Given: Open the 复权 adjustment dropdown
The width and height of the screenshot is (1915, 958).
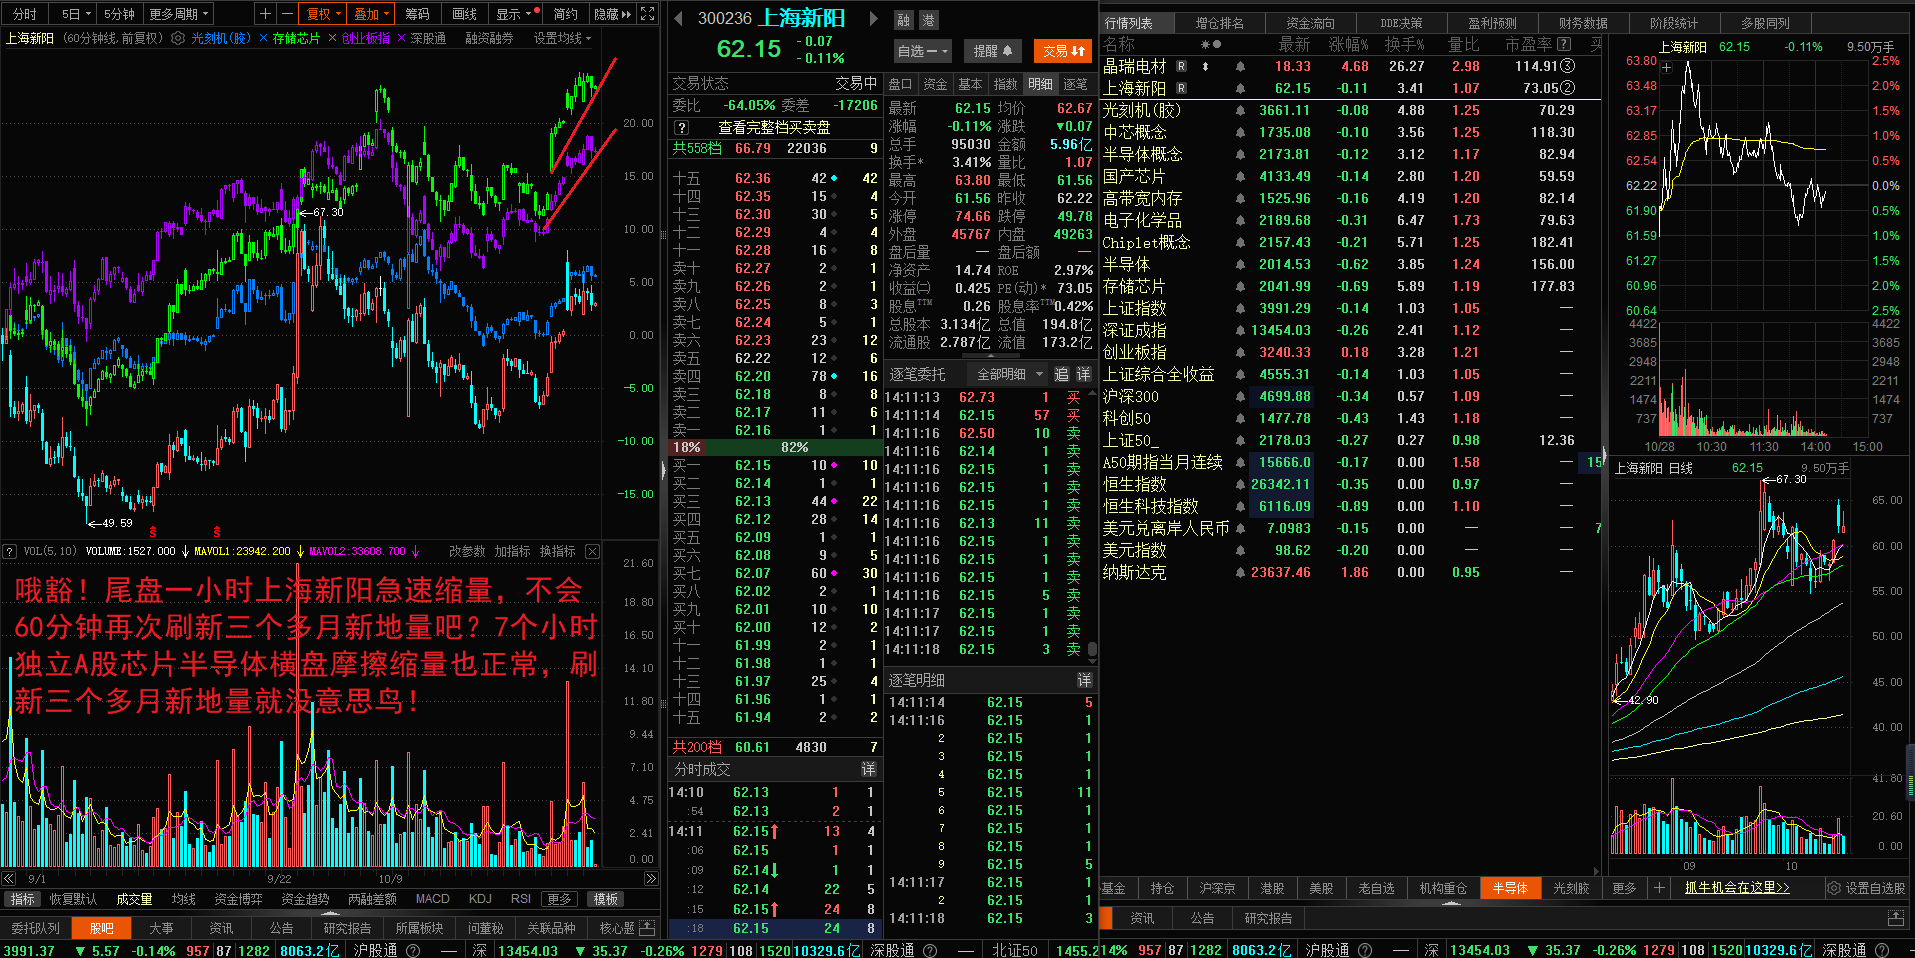Looking at the screenshot, I should click(x=323, y=14).
